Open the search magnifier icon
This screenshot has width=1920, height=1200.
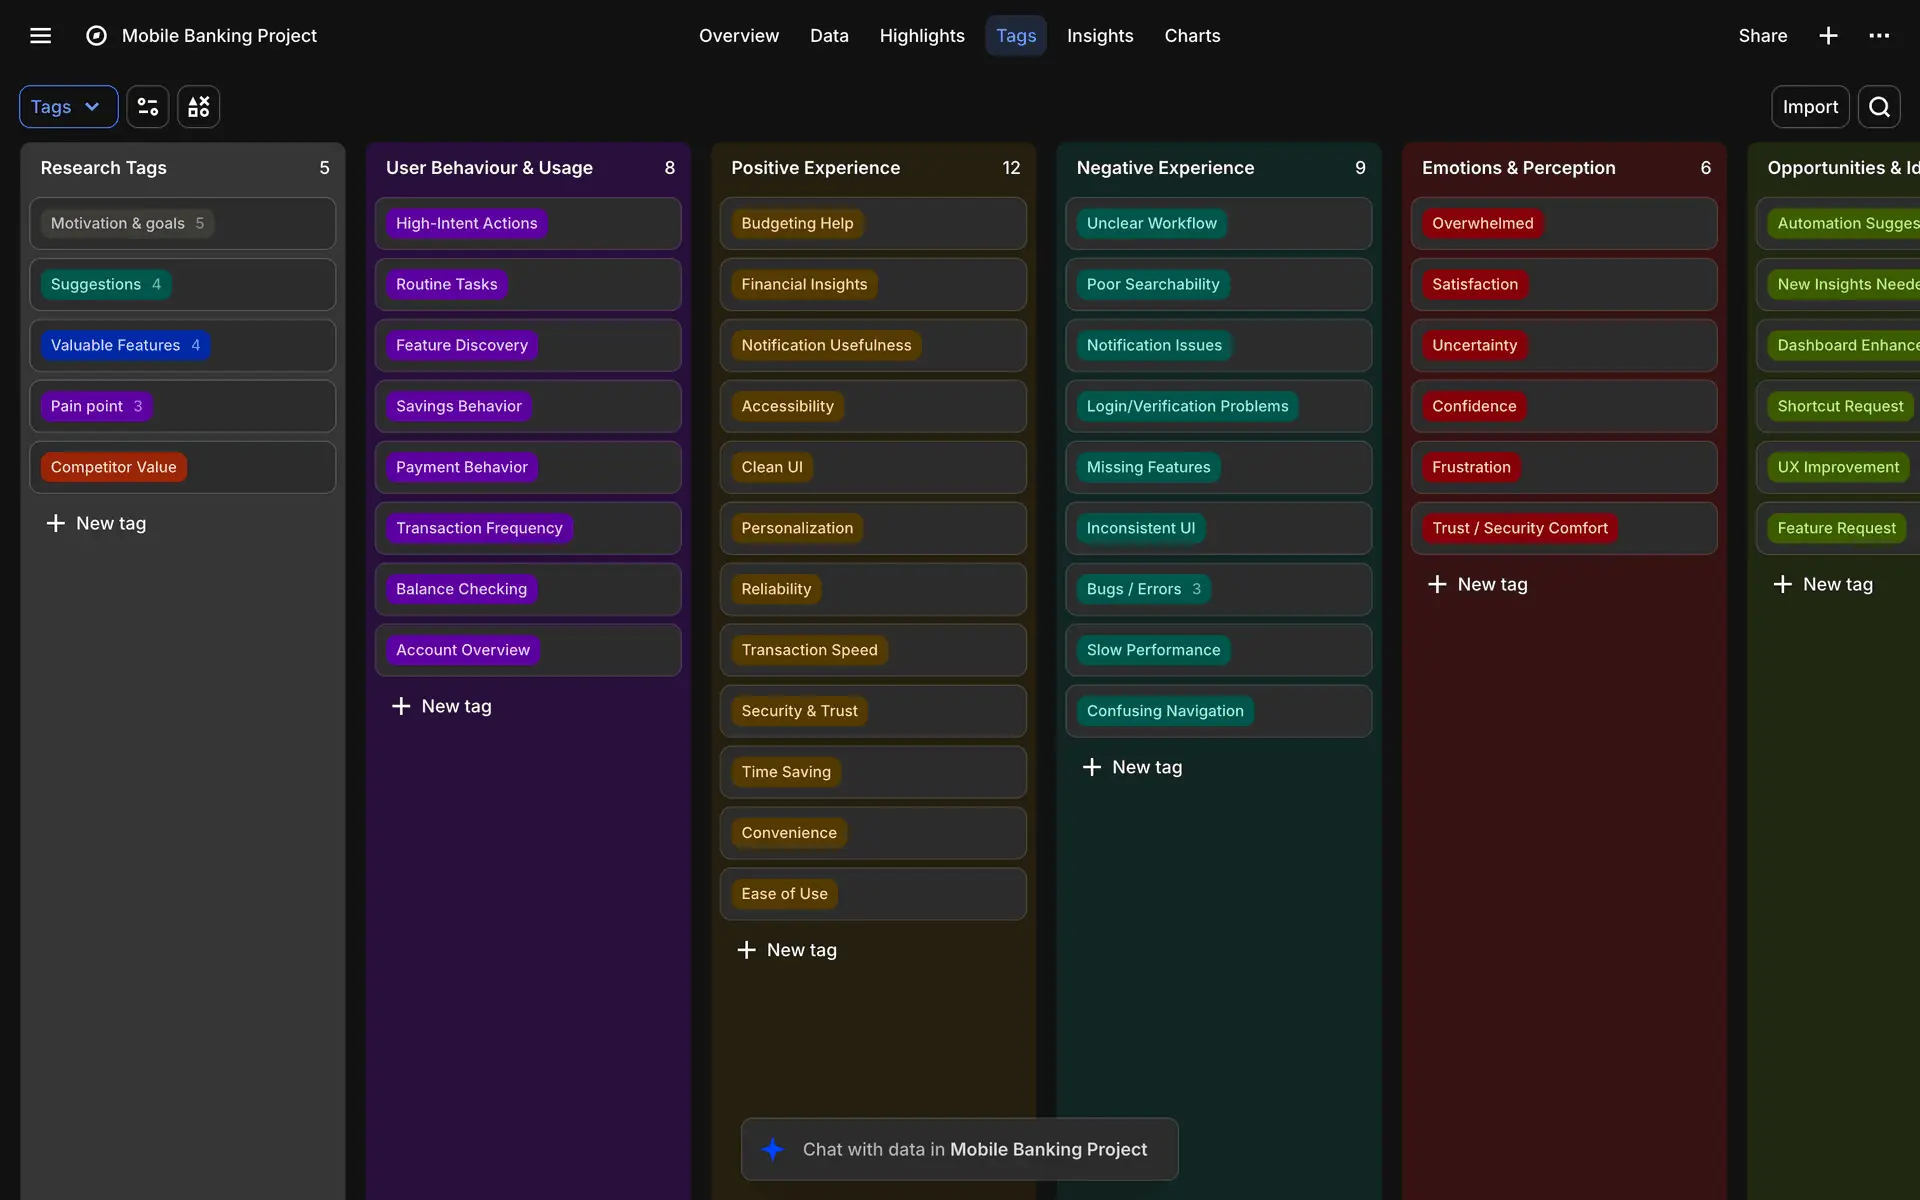pos(1879,107)
